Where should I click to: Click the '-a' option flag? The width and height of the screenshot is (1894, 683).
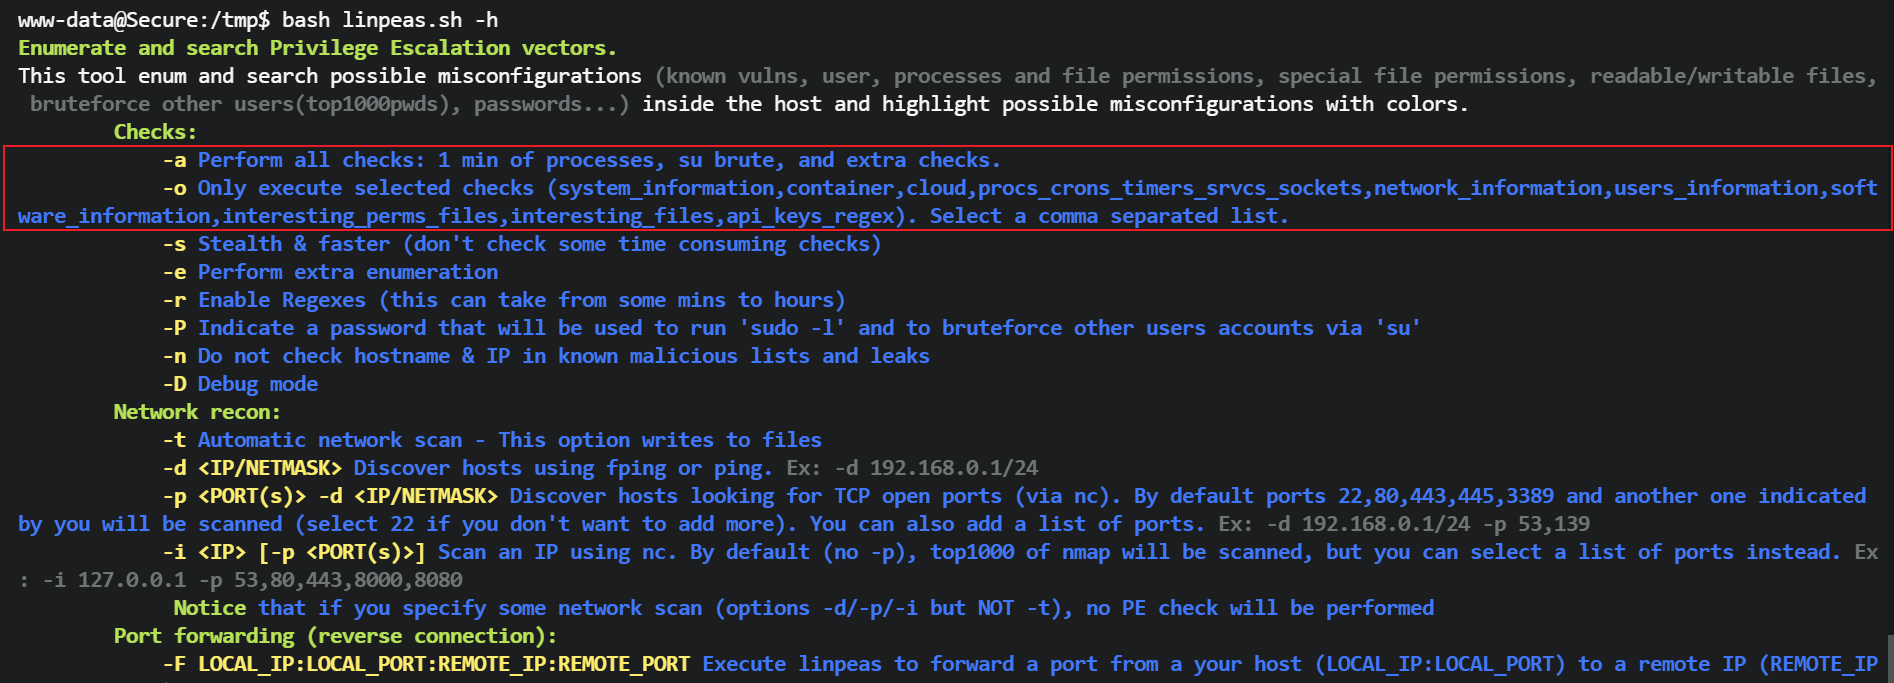coord(174,160)
